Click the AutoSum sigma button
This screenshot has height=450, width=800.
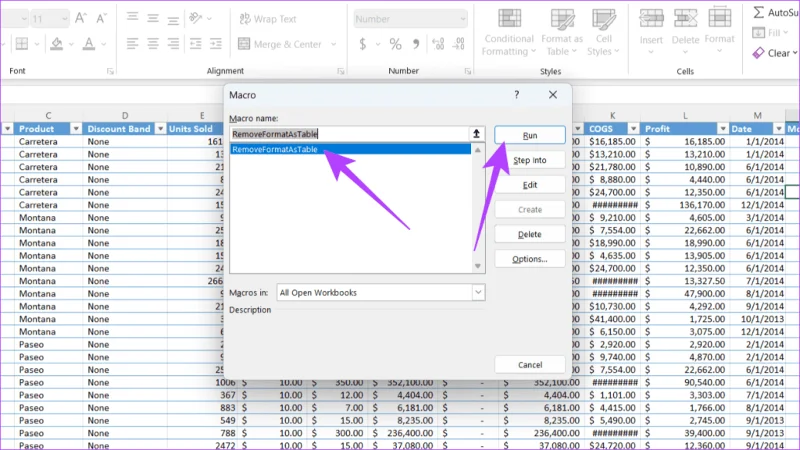point(775,12)
